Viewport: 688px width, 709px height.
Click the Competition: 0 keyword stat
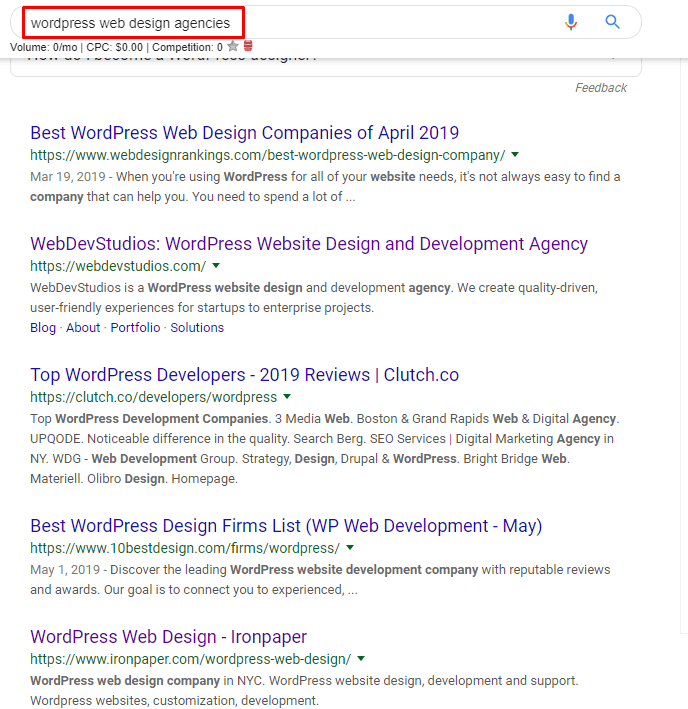187,47
